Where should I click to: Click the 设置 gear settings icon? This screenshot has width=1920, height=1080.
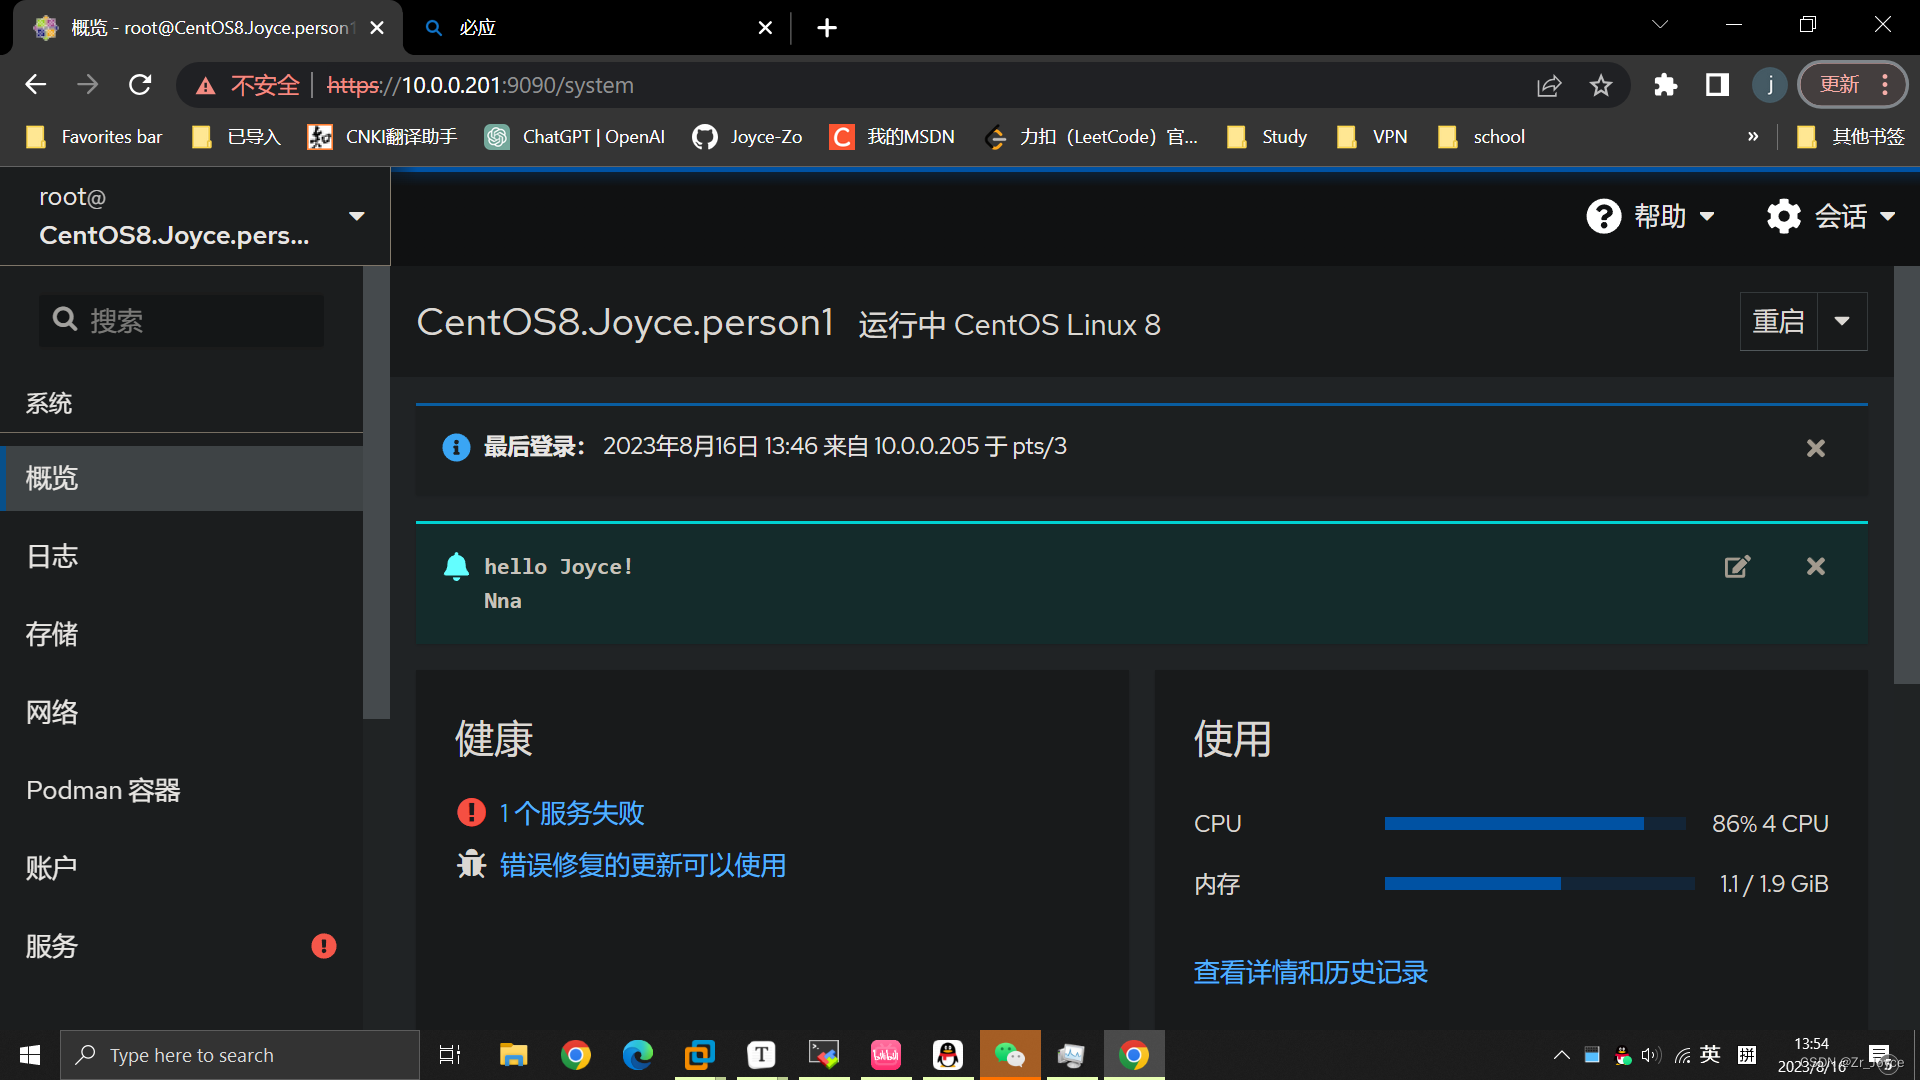(1783, 215)
